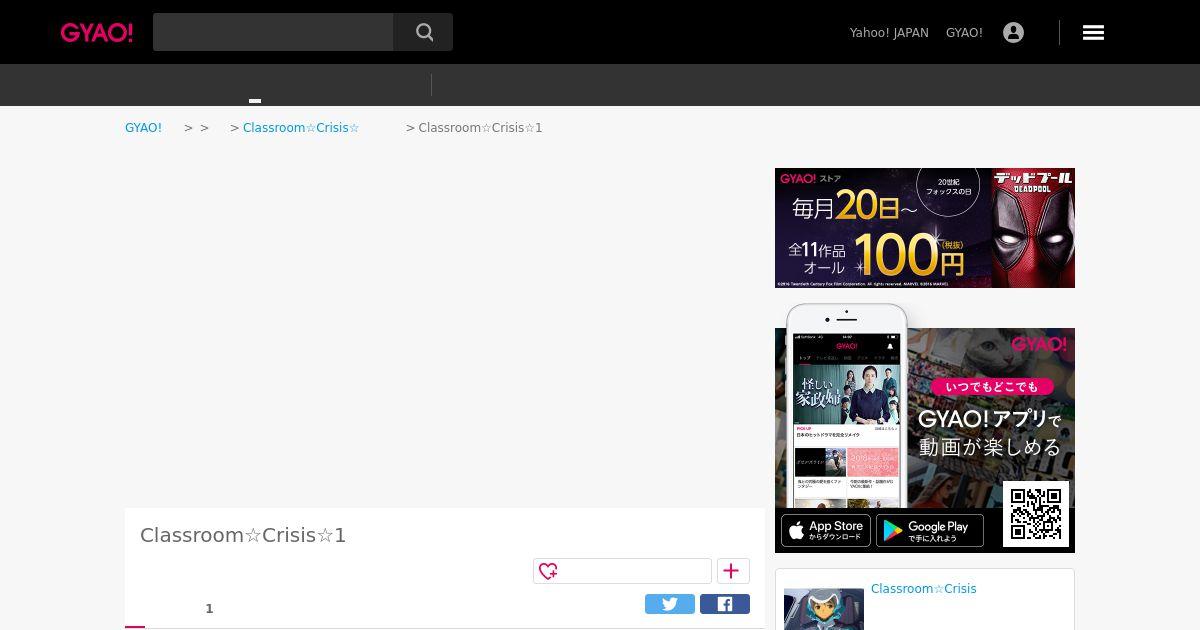The image size is (1200, 630).
Task: Share on Twitter
Action: point(670,604)
